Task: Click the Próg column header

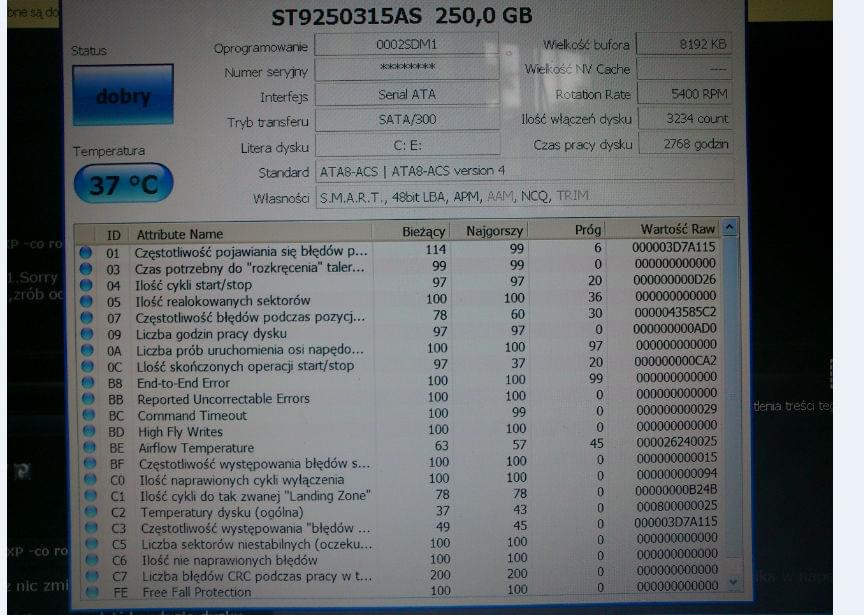Action: click(566, 229)
